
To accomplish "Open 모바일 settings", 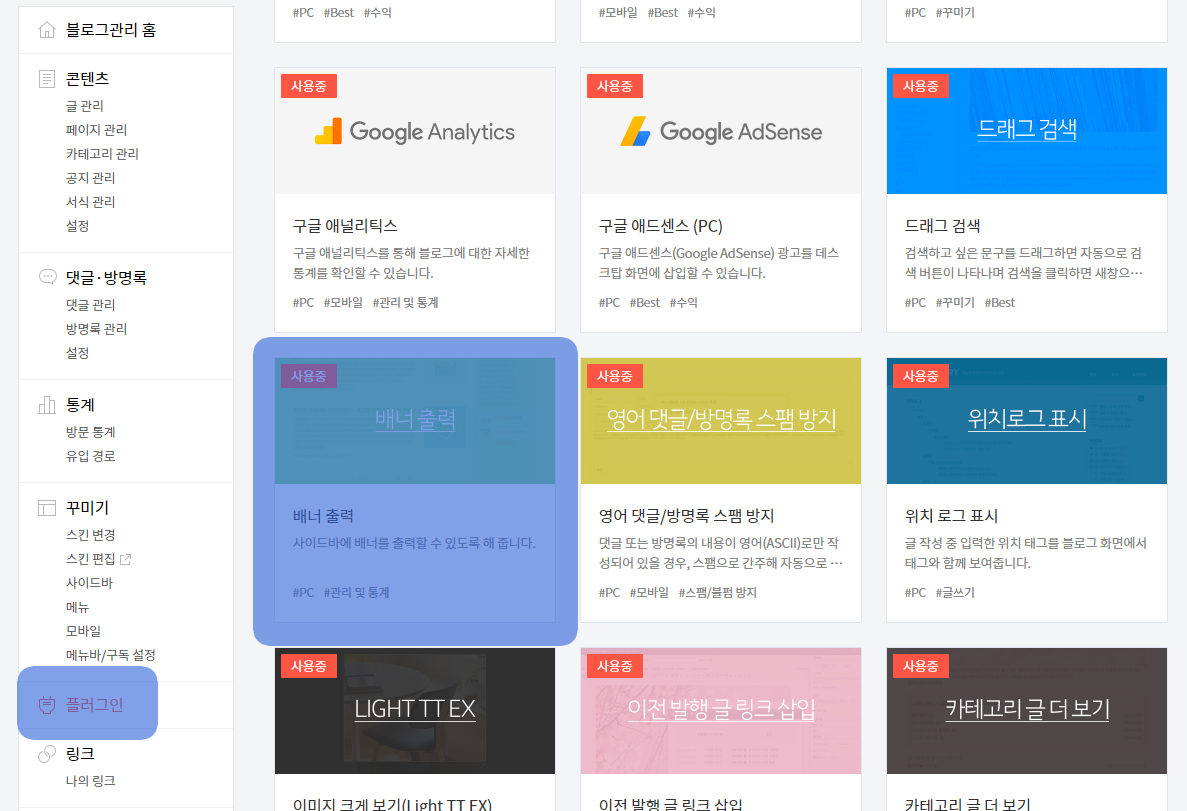I will (83, 632).
